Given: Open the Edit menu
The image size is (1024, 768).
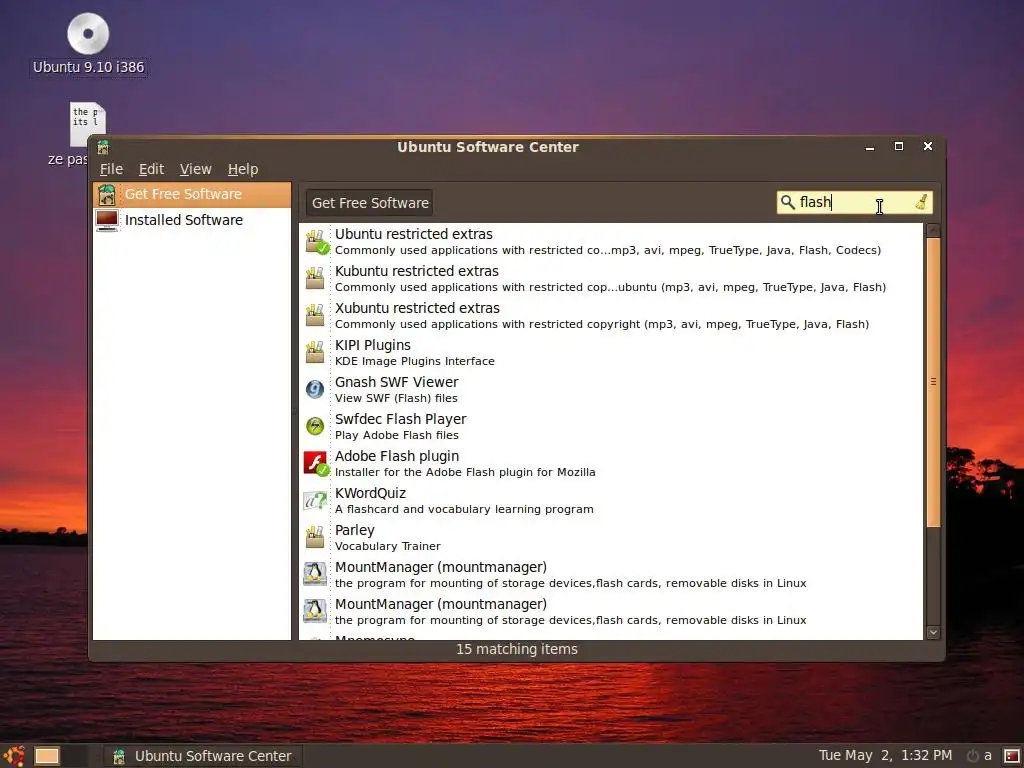Looking at the screenshot, I should pyautogui.click(x=151, y=169).
